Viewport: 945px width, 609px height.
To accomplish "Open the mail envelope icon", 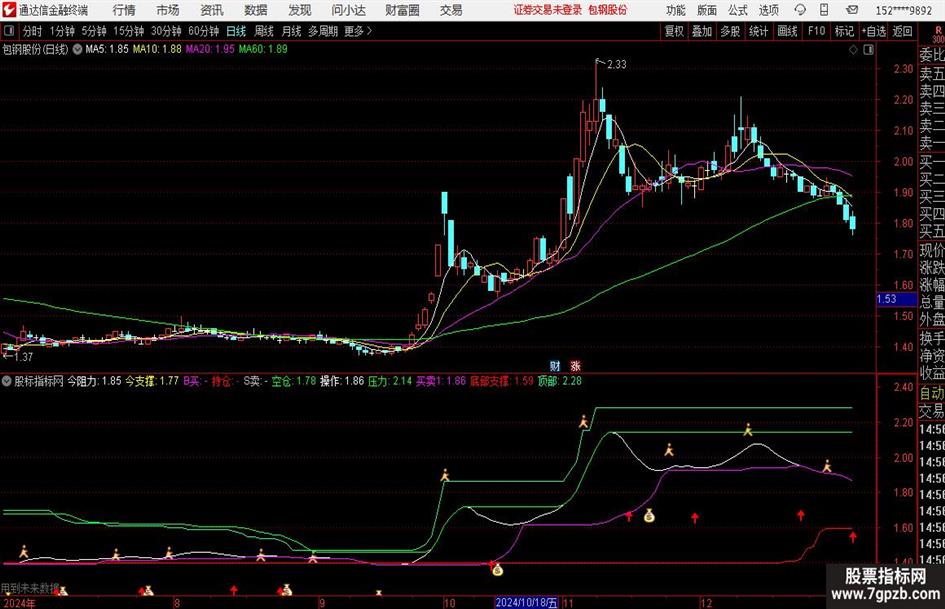I will [852, 10].
